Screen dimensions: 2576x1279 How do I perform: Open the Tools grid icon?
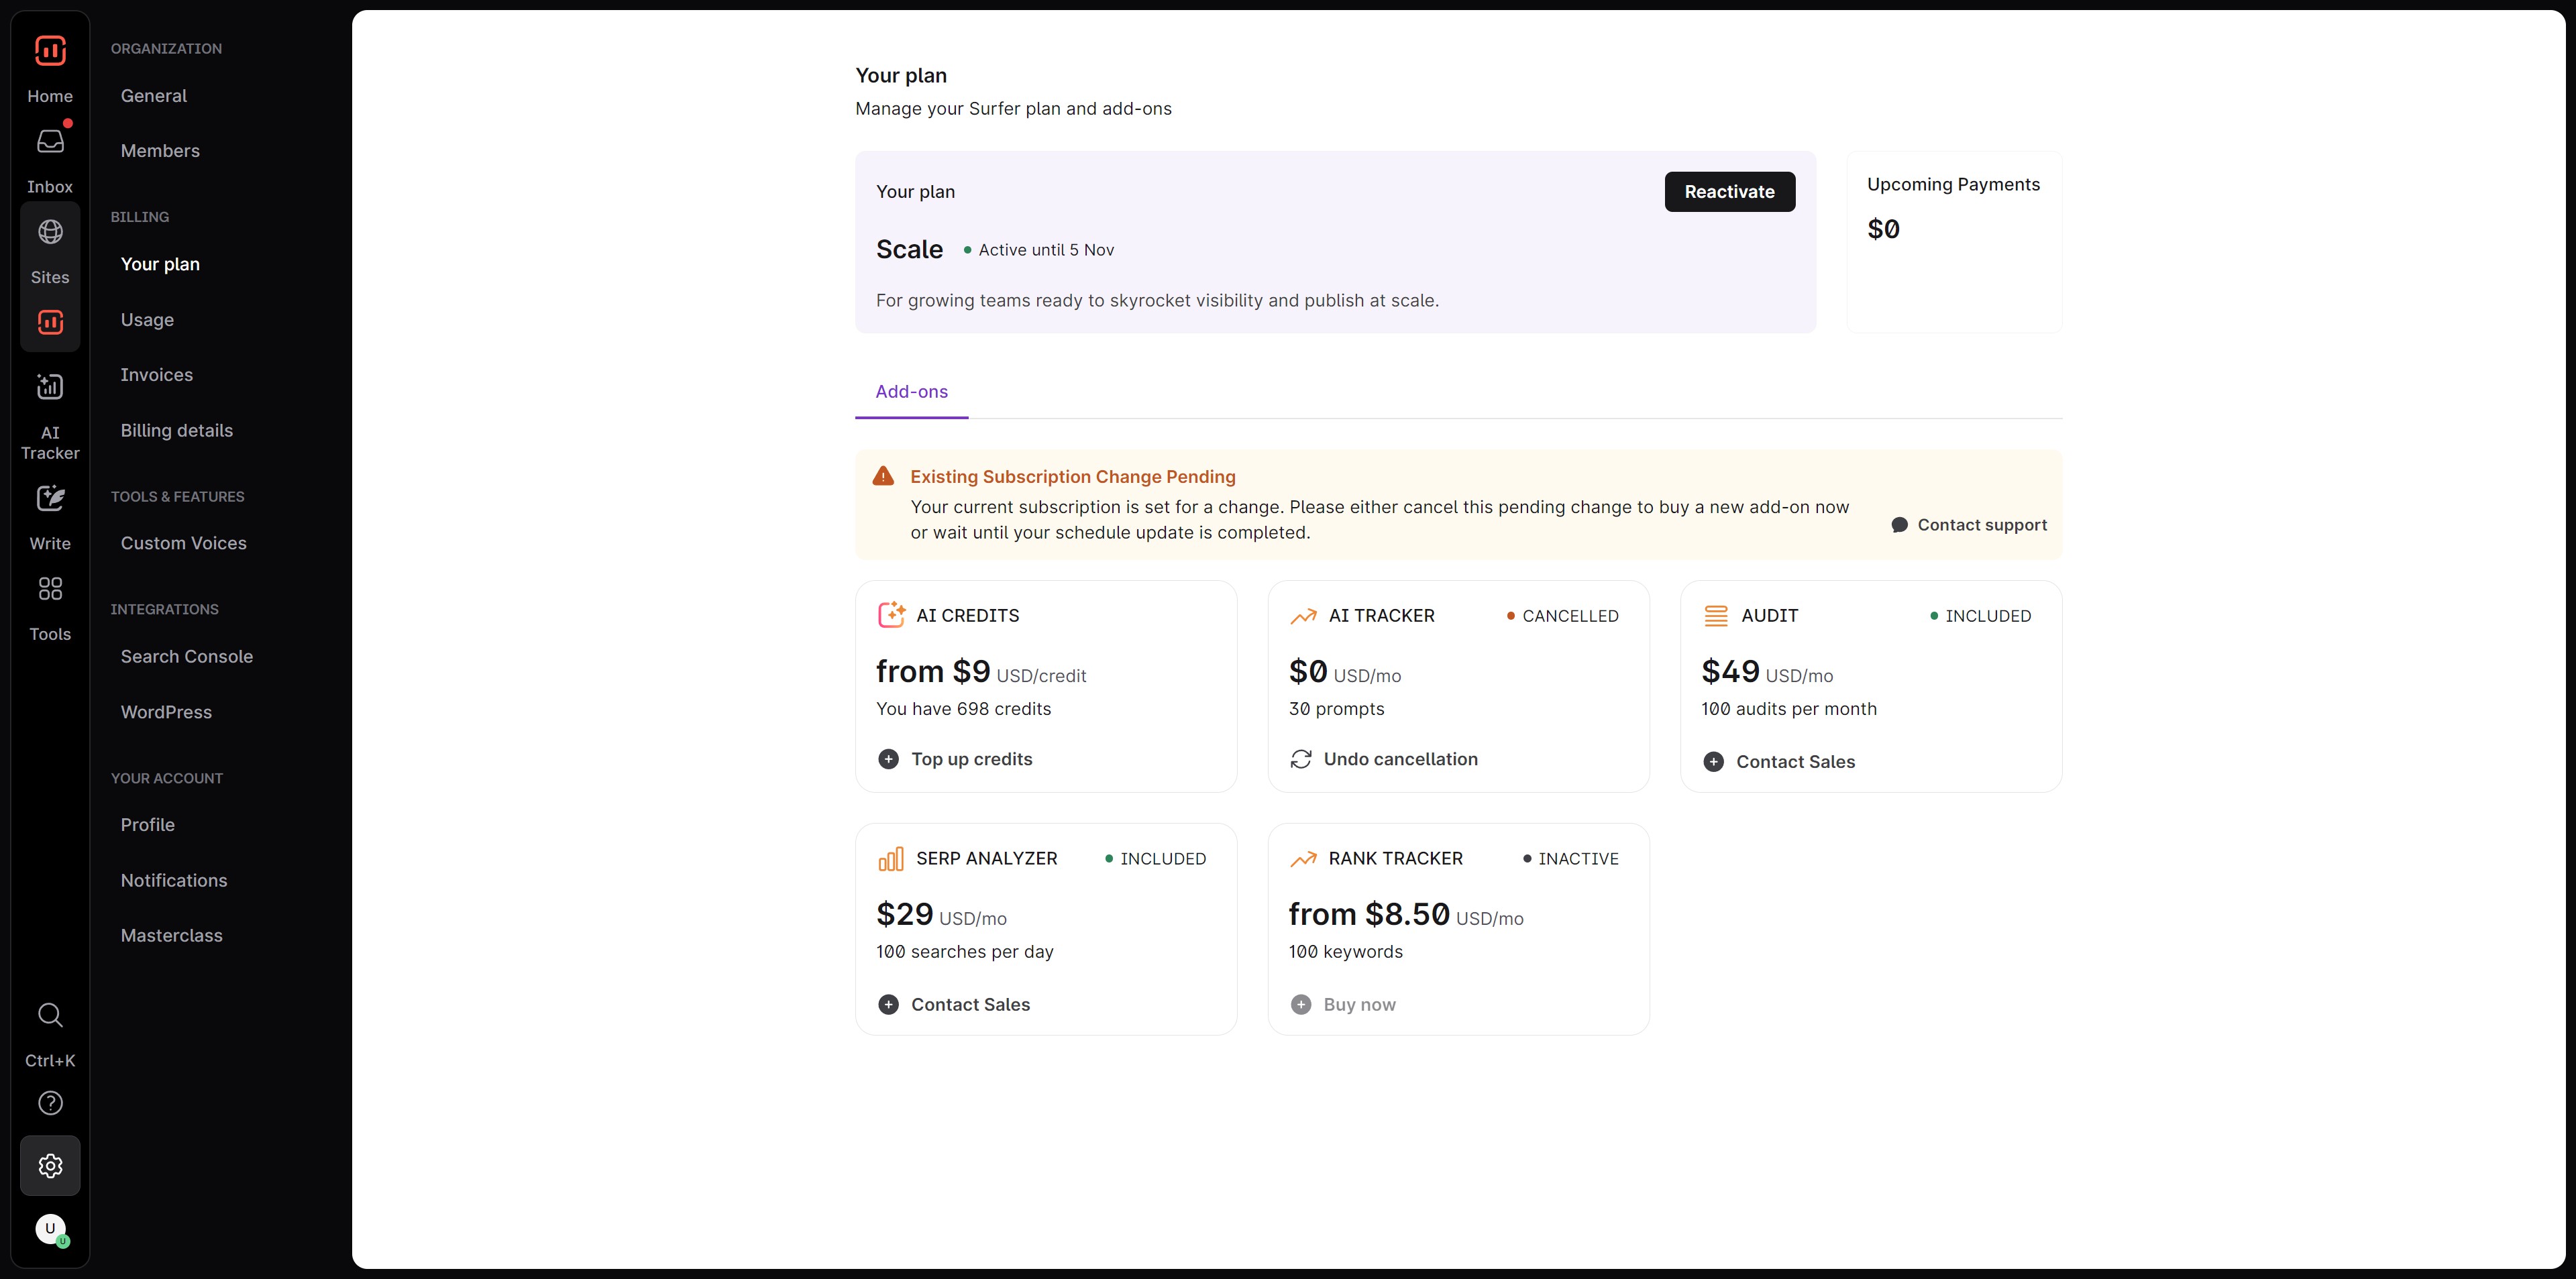pyautogui.click(x=50, y=588)
